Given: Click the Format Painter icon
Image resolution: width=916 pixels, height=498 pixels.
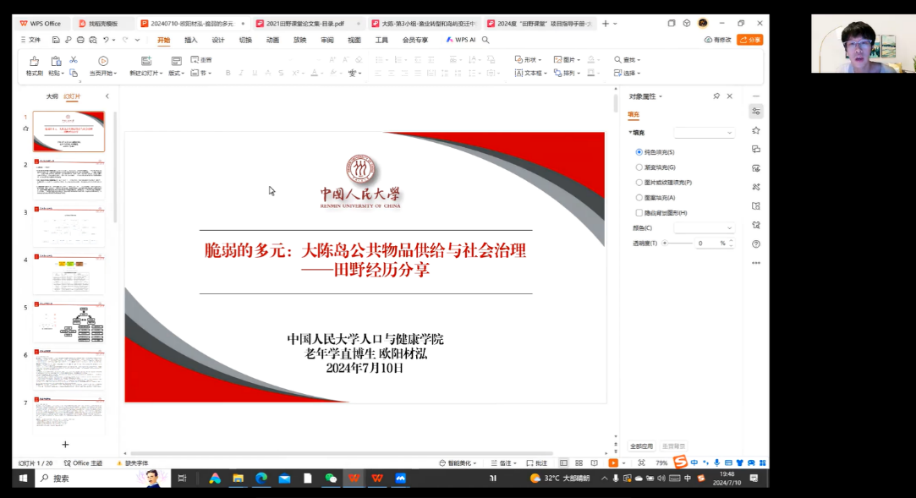Looking at the screenshot, I should [x=33, y=62].
